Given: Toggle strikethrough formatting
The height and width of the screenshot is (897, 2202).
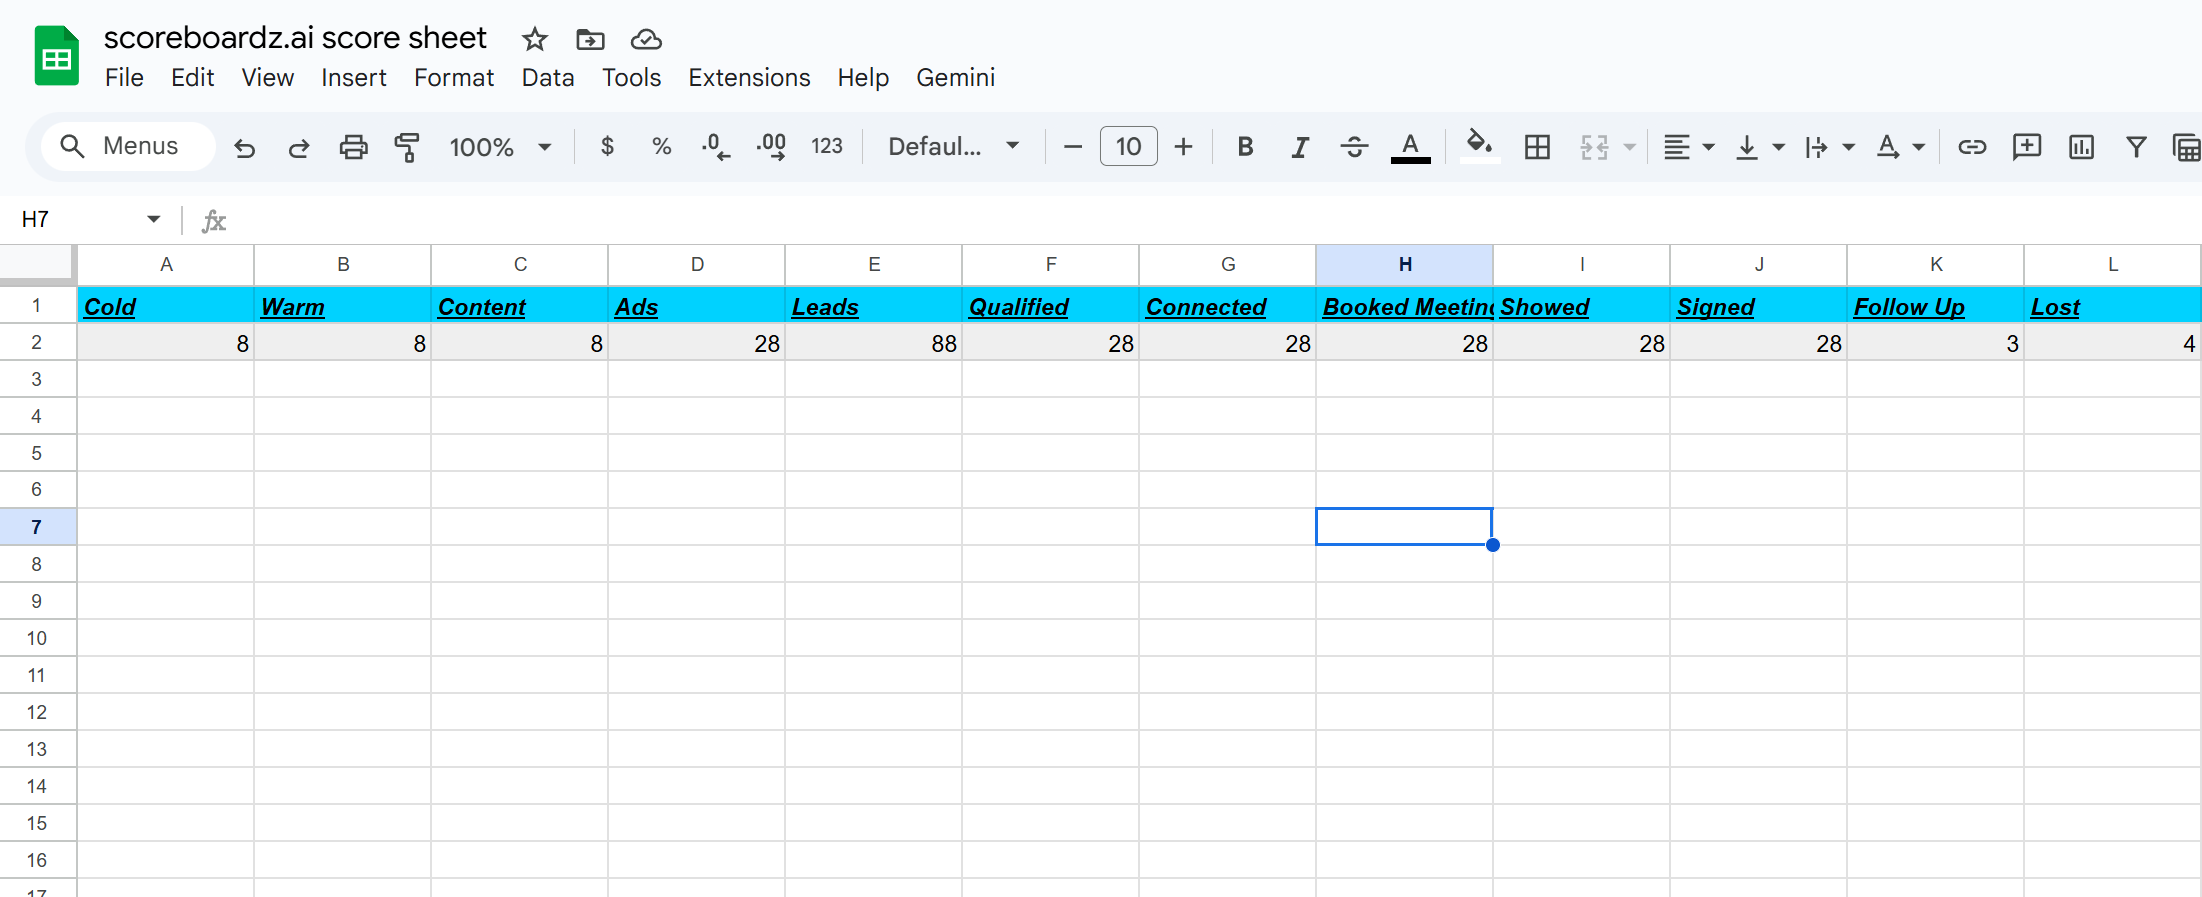Looking at the screenshot, I should pos(1354,148).
